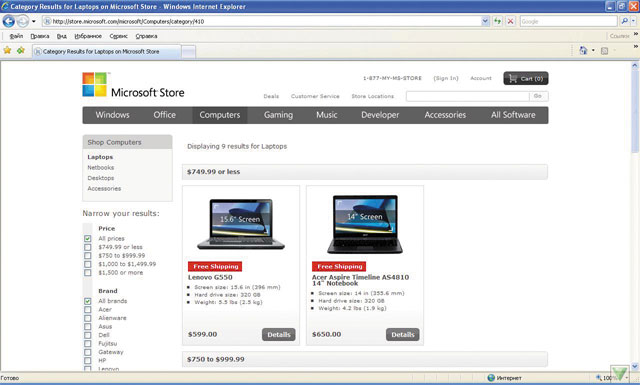Image resolution: width=640 pixels, height=385 pixels.
Task: Click the browser Back arrow button
Action: pos(9,21)
